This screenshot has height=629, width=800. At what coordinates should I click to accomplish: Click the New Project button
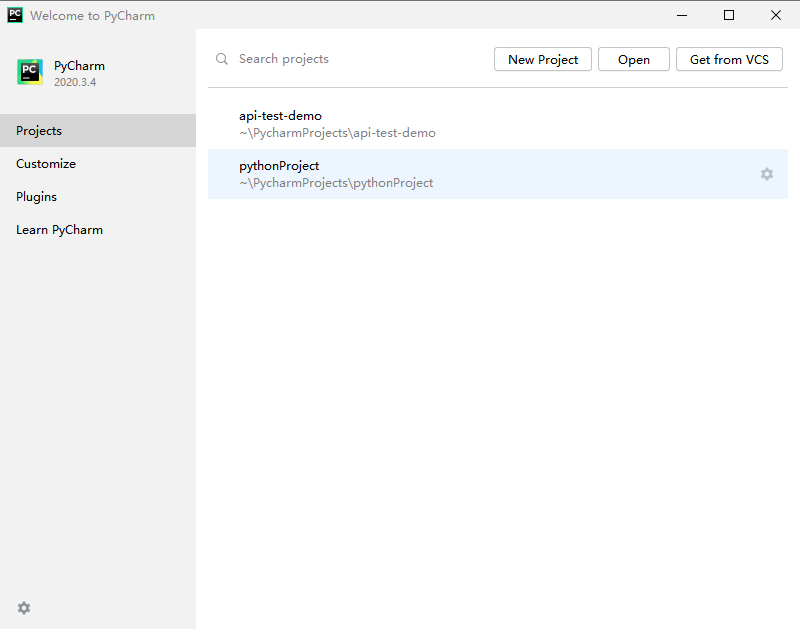(543, 59)
